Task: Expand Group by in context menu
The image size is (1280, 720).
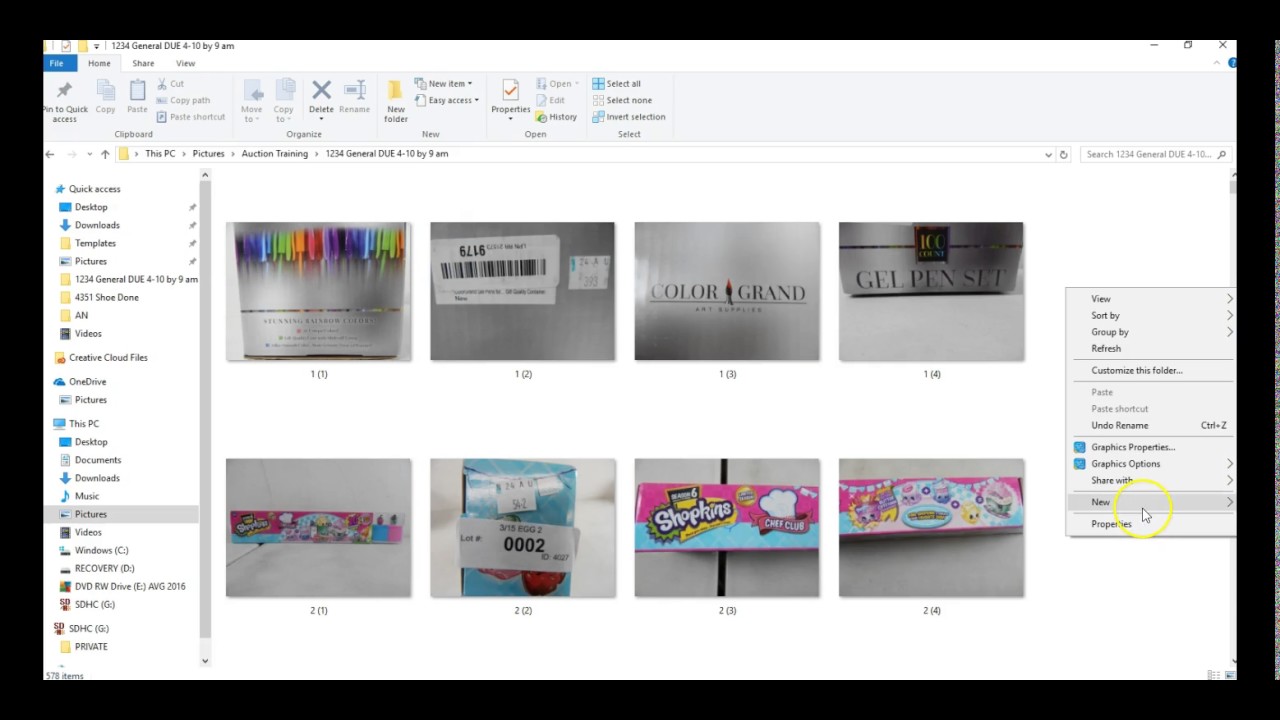Action: tap(1152, 332)
